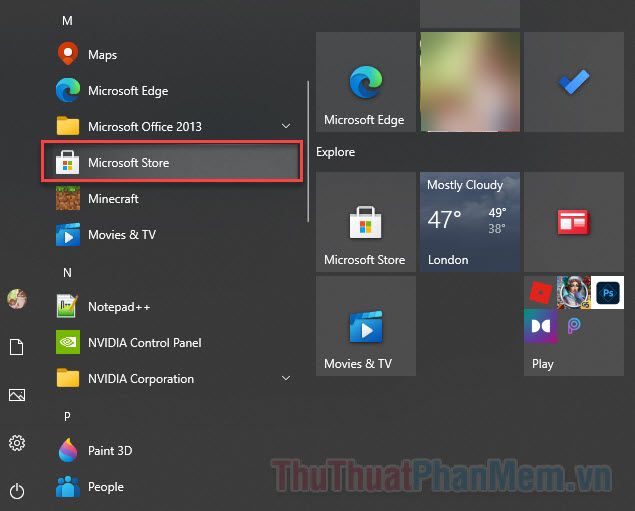
Task: Expand the Microsoft Office 2013 chevron
Action: click(286, 126)
